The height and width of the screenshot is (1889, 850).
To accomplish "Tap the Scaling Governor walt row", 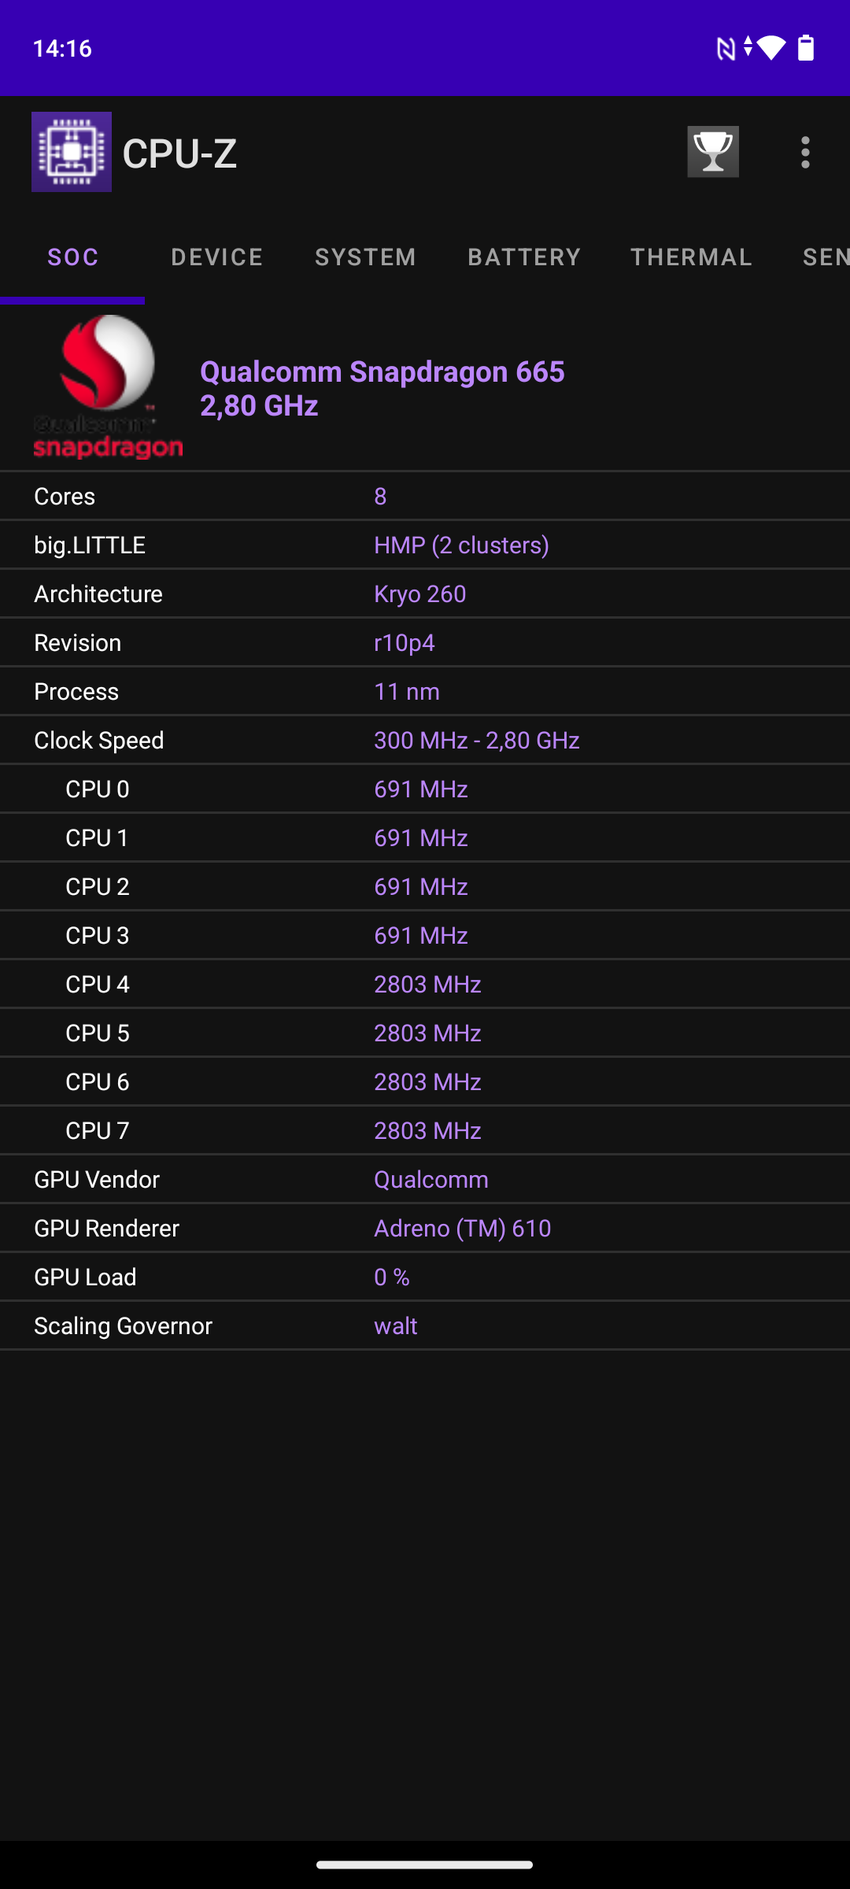I will 425,1326.
